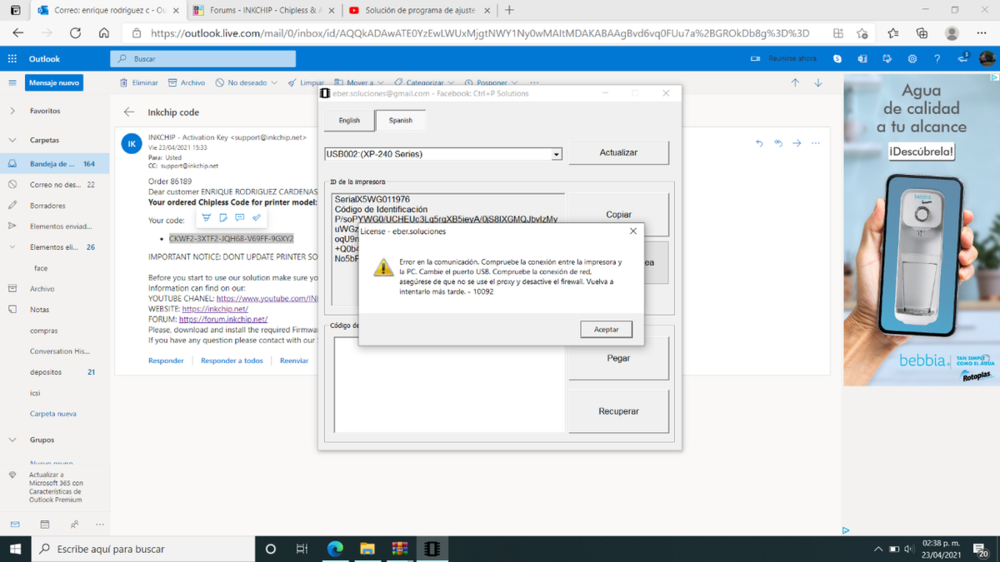Open the Correo no deseado folder
Viewport: 1000px width, 562px height.
tap(55, 184)
